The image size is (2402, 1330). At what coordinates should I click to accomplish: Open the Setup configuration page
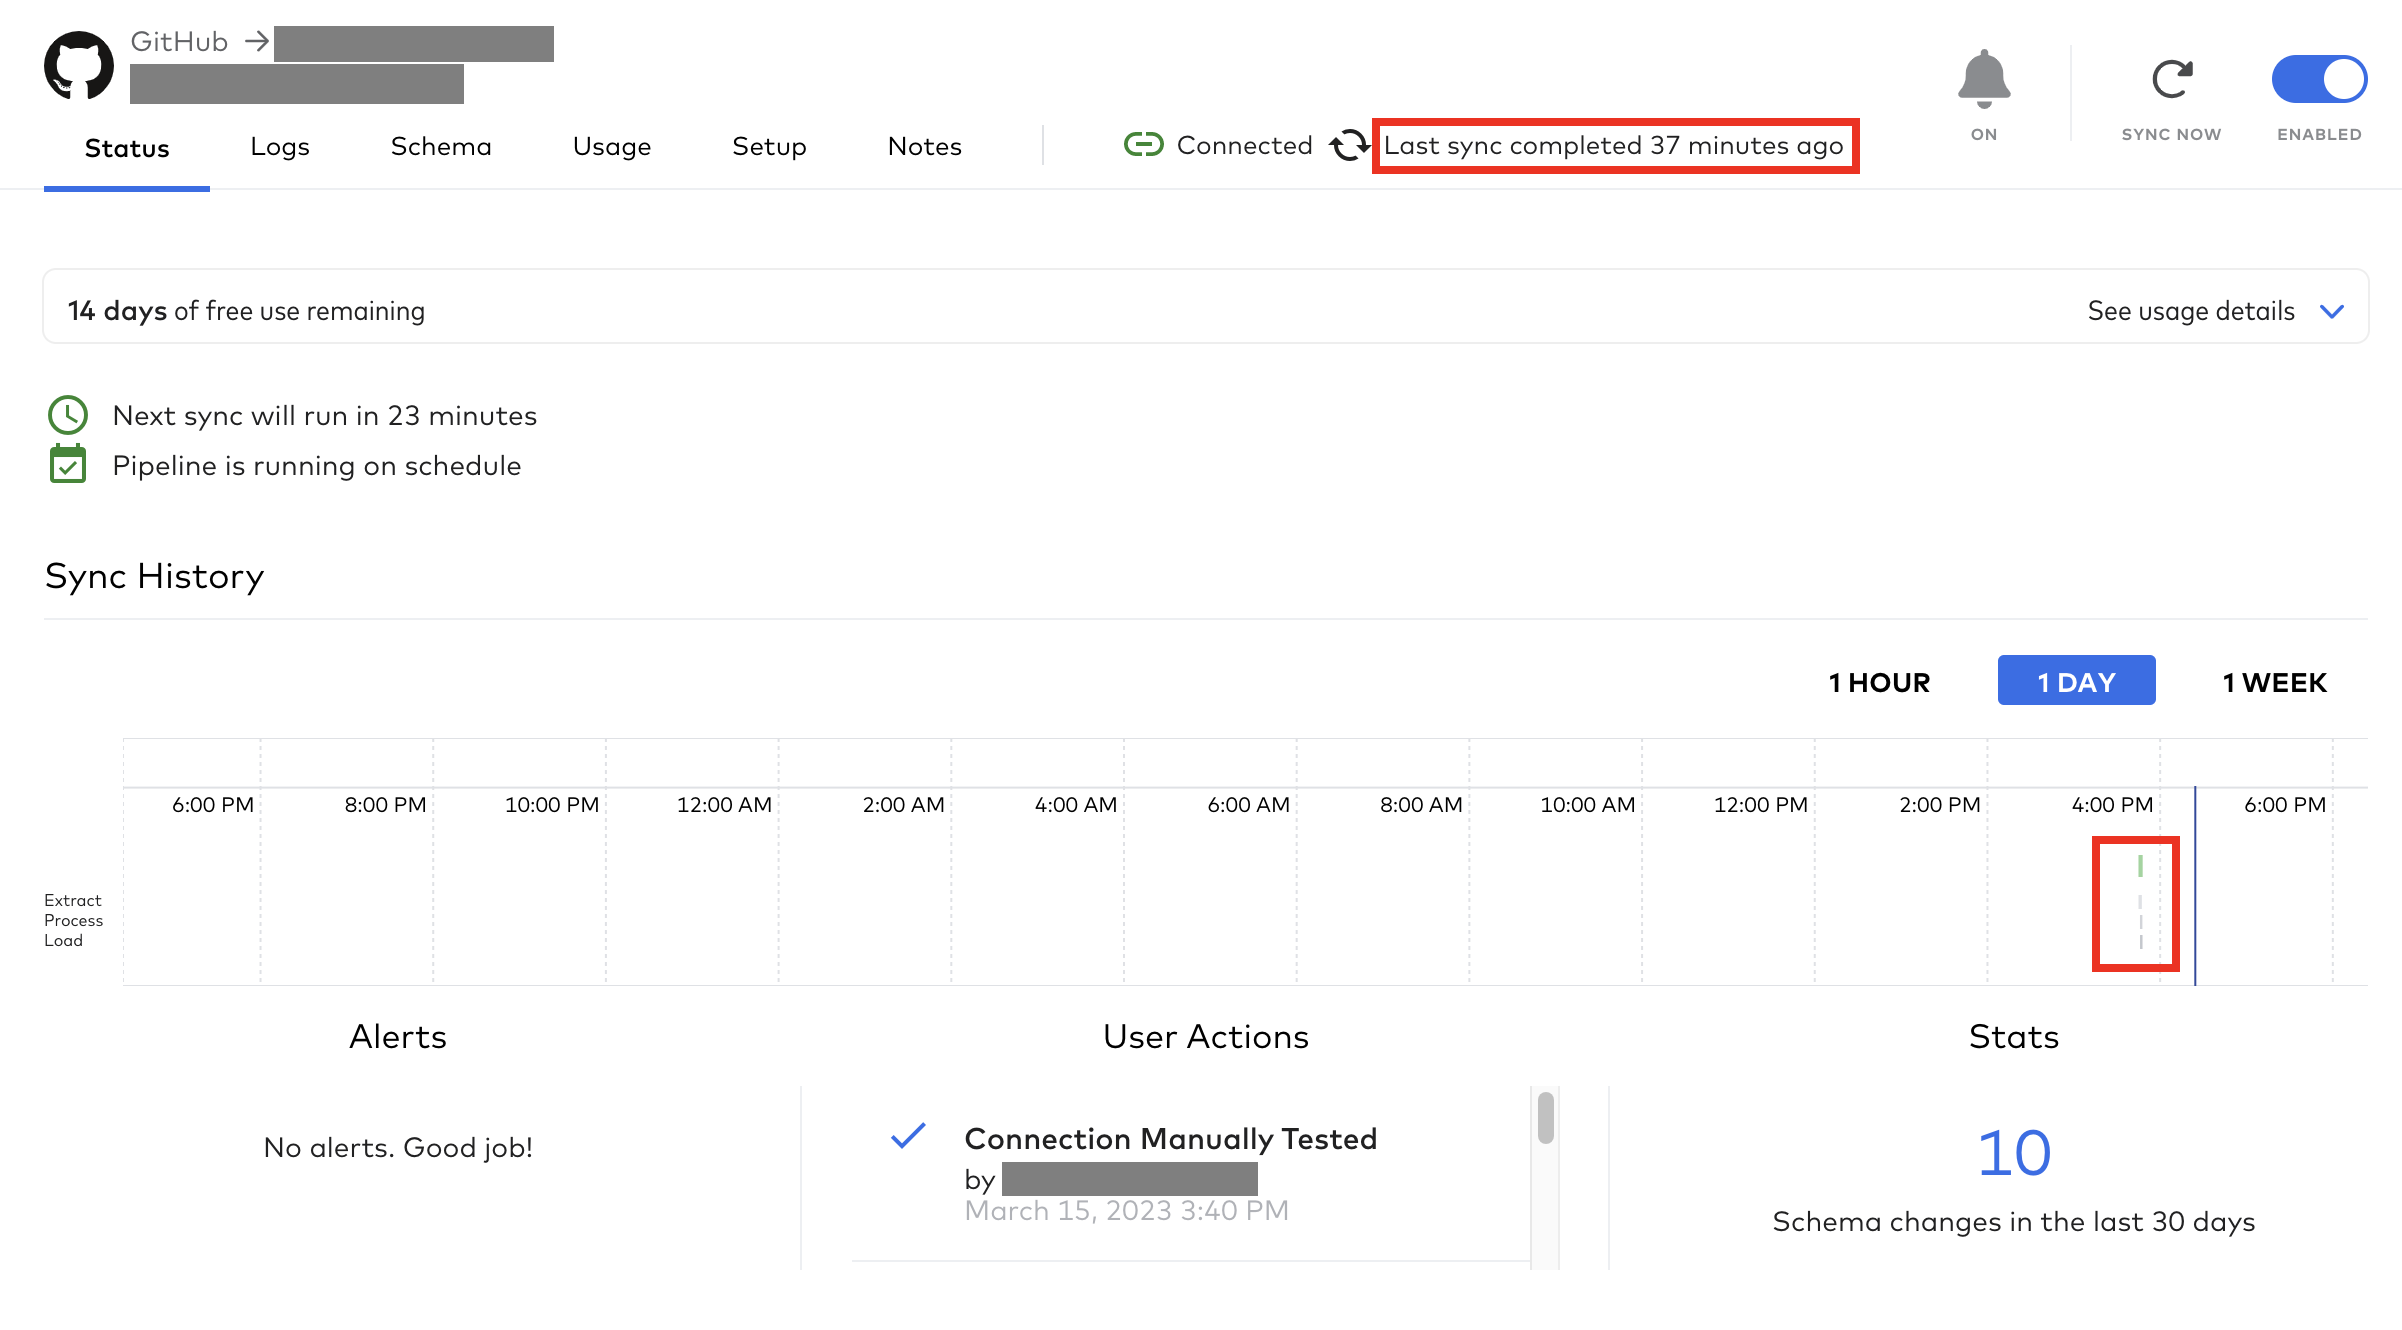coord(768,146)
